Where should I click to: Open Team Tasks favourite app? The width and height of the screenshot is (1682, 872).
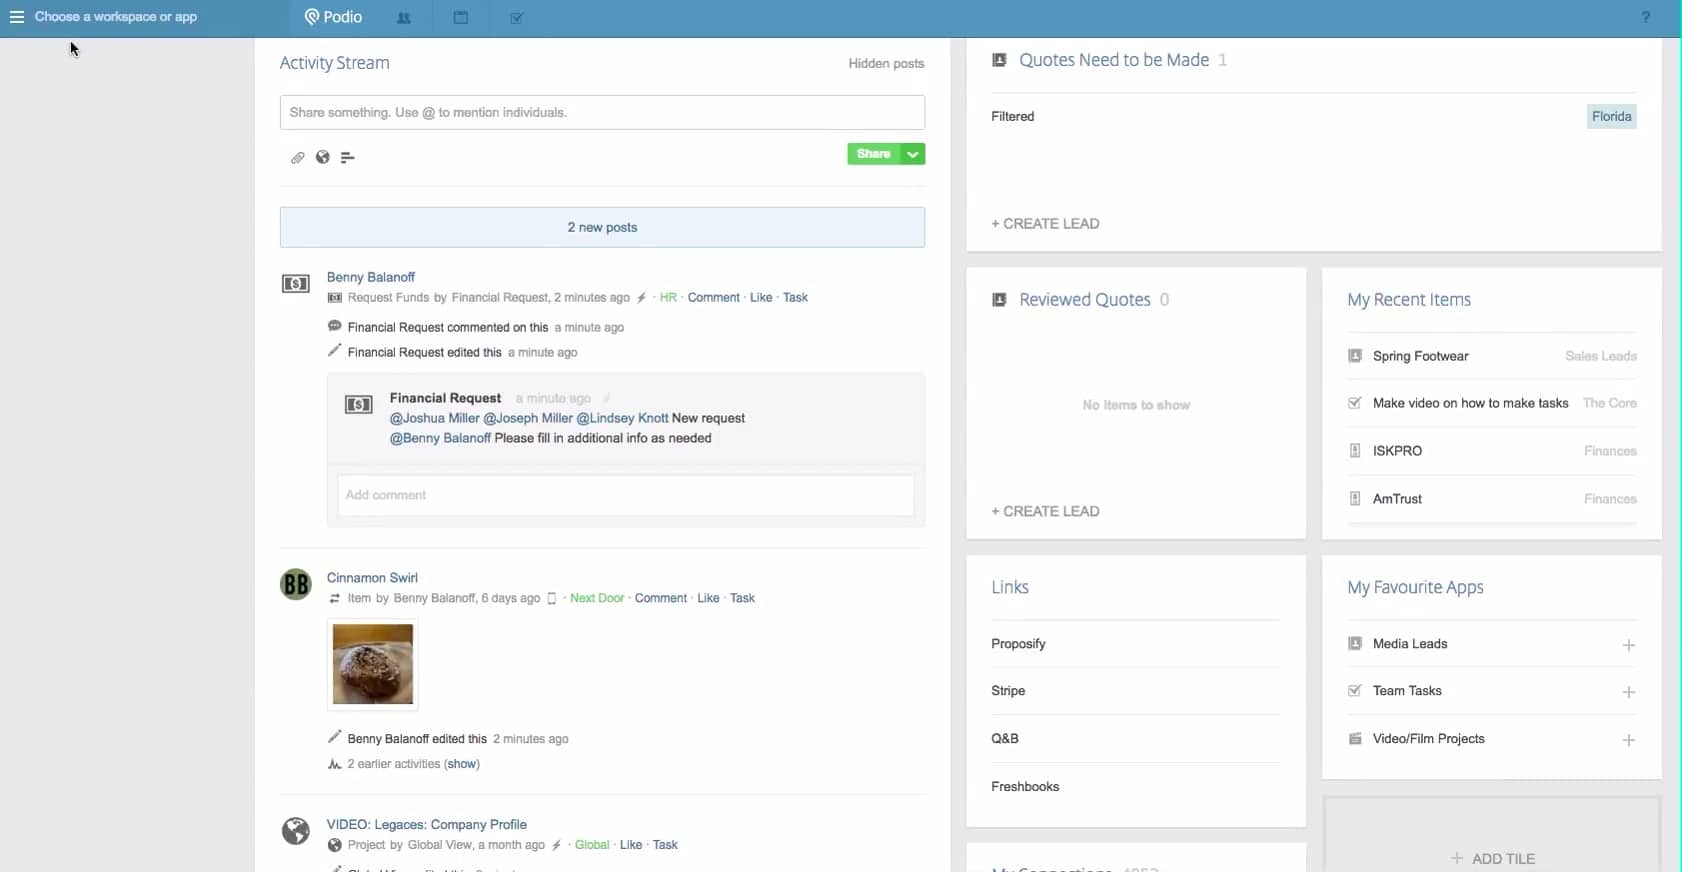[x=1407, y=691]
